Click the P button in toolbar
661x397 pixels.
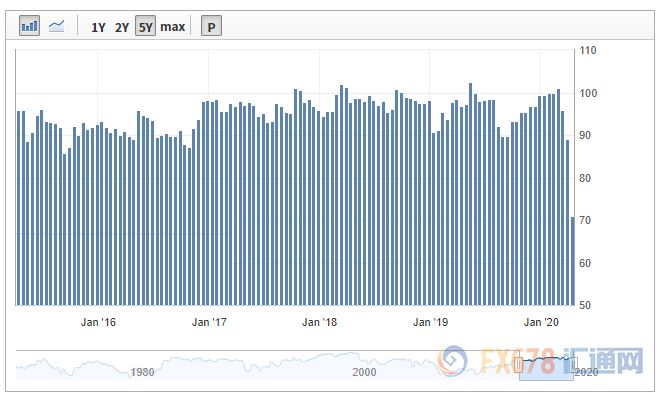point(211,26)
